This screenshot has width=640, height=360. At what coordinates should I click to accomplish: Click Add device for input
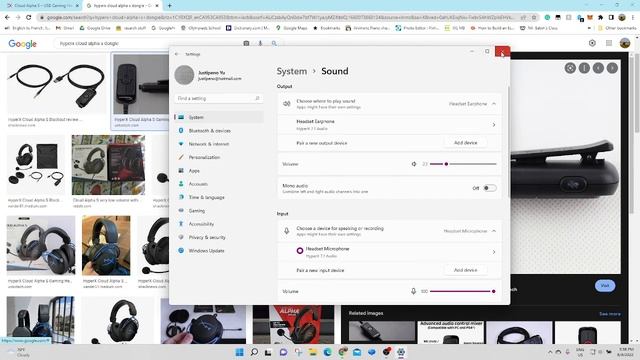(x=465, y=270)
